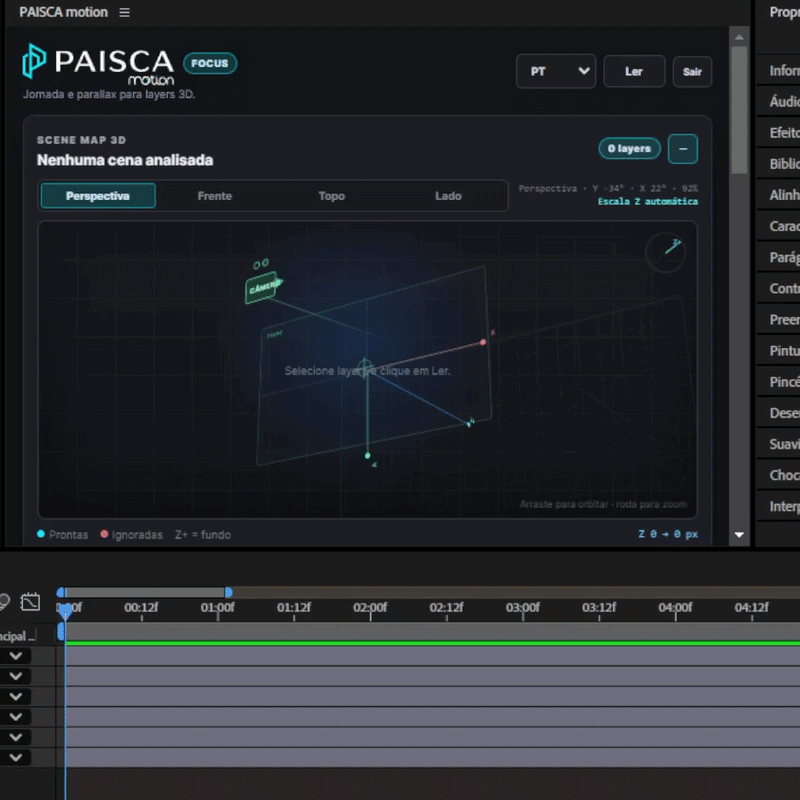Viewport: 800px width, 800px height.
Task: Click the Escala Z automática link
Action: click(x=647, y=202)
